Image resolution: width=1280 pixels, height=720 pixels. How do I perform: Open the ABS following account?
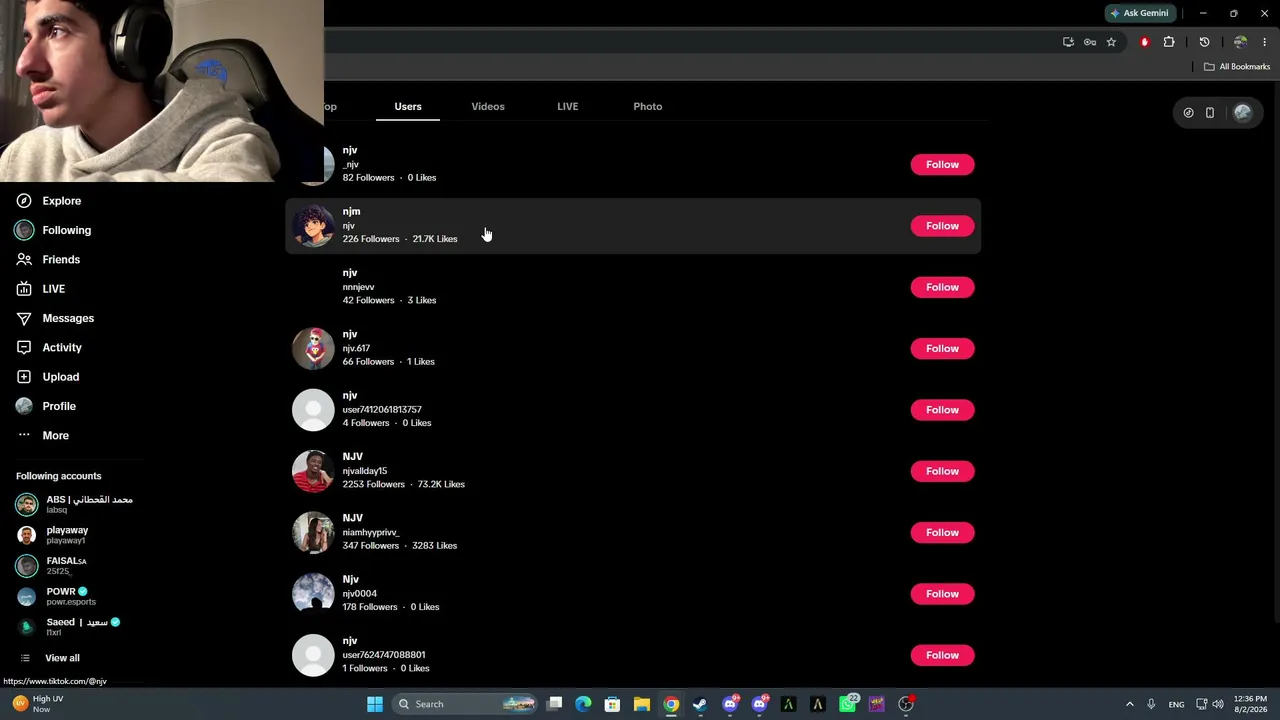pyautogui.click(x=74, y=504)
